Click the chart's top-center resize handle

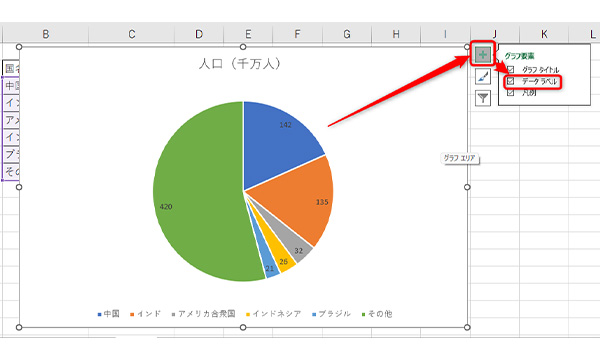point(243,47)
